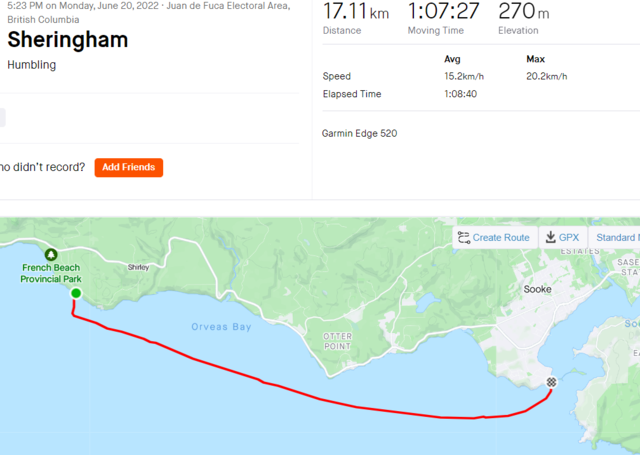Screen dimensions: 640x455
Task: Click the 17.11 km distance stat
Action: (x=355, y=12)
